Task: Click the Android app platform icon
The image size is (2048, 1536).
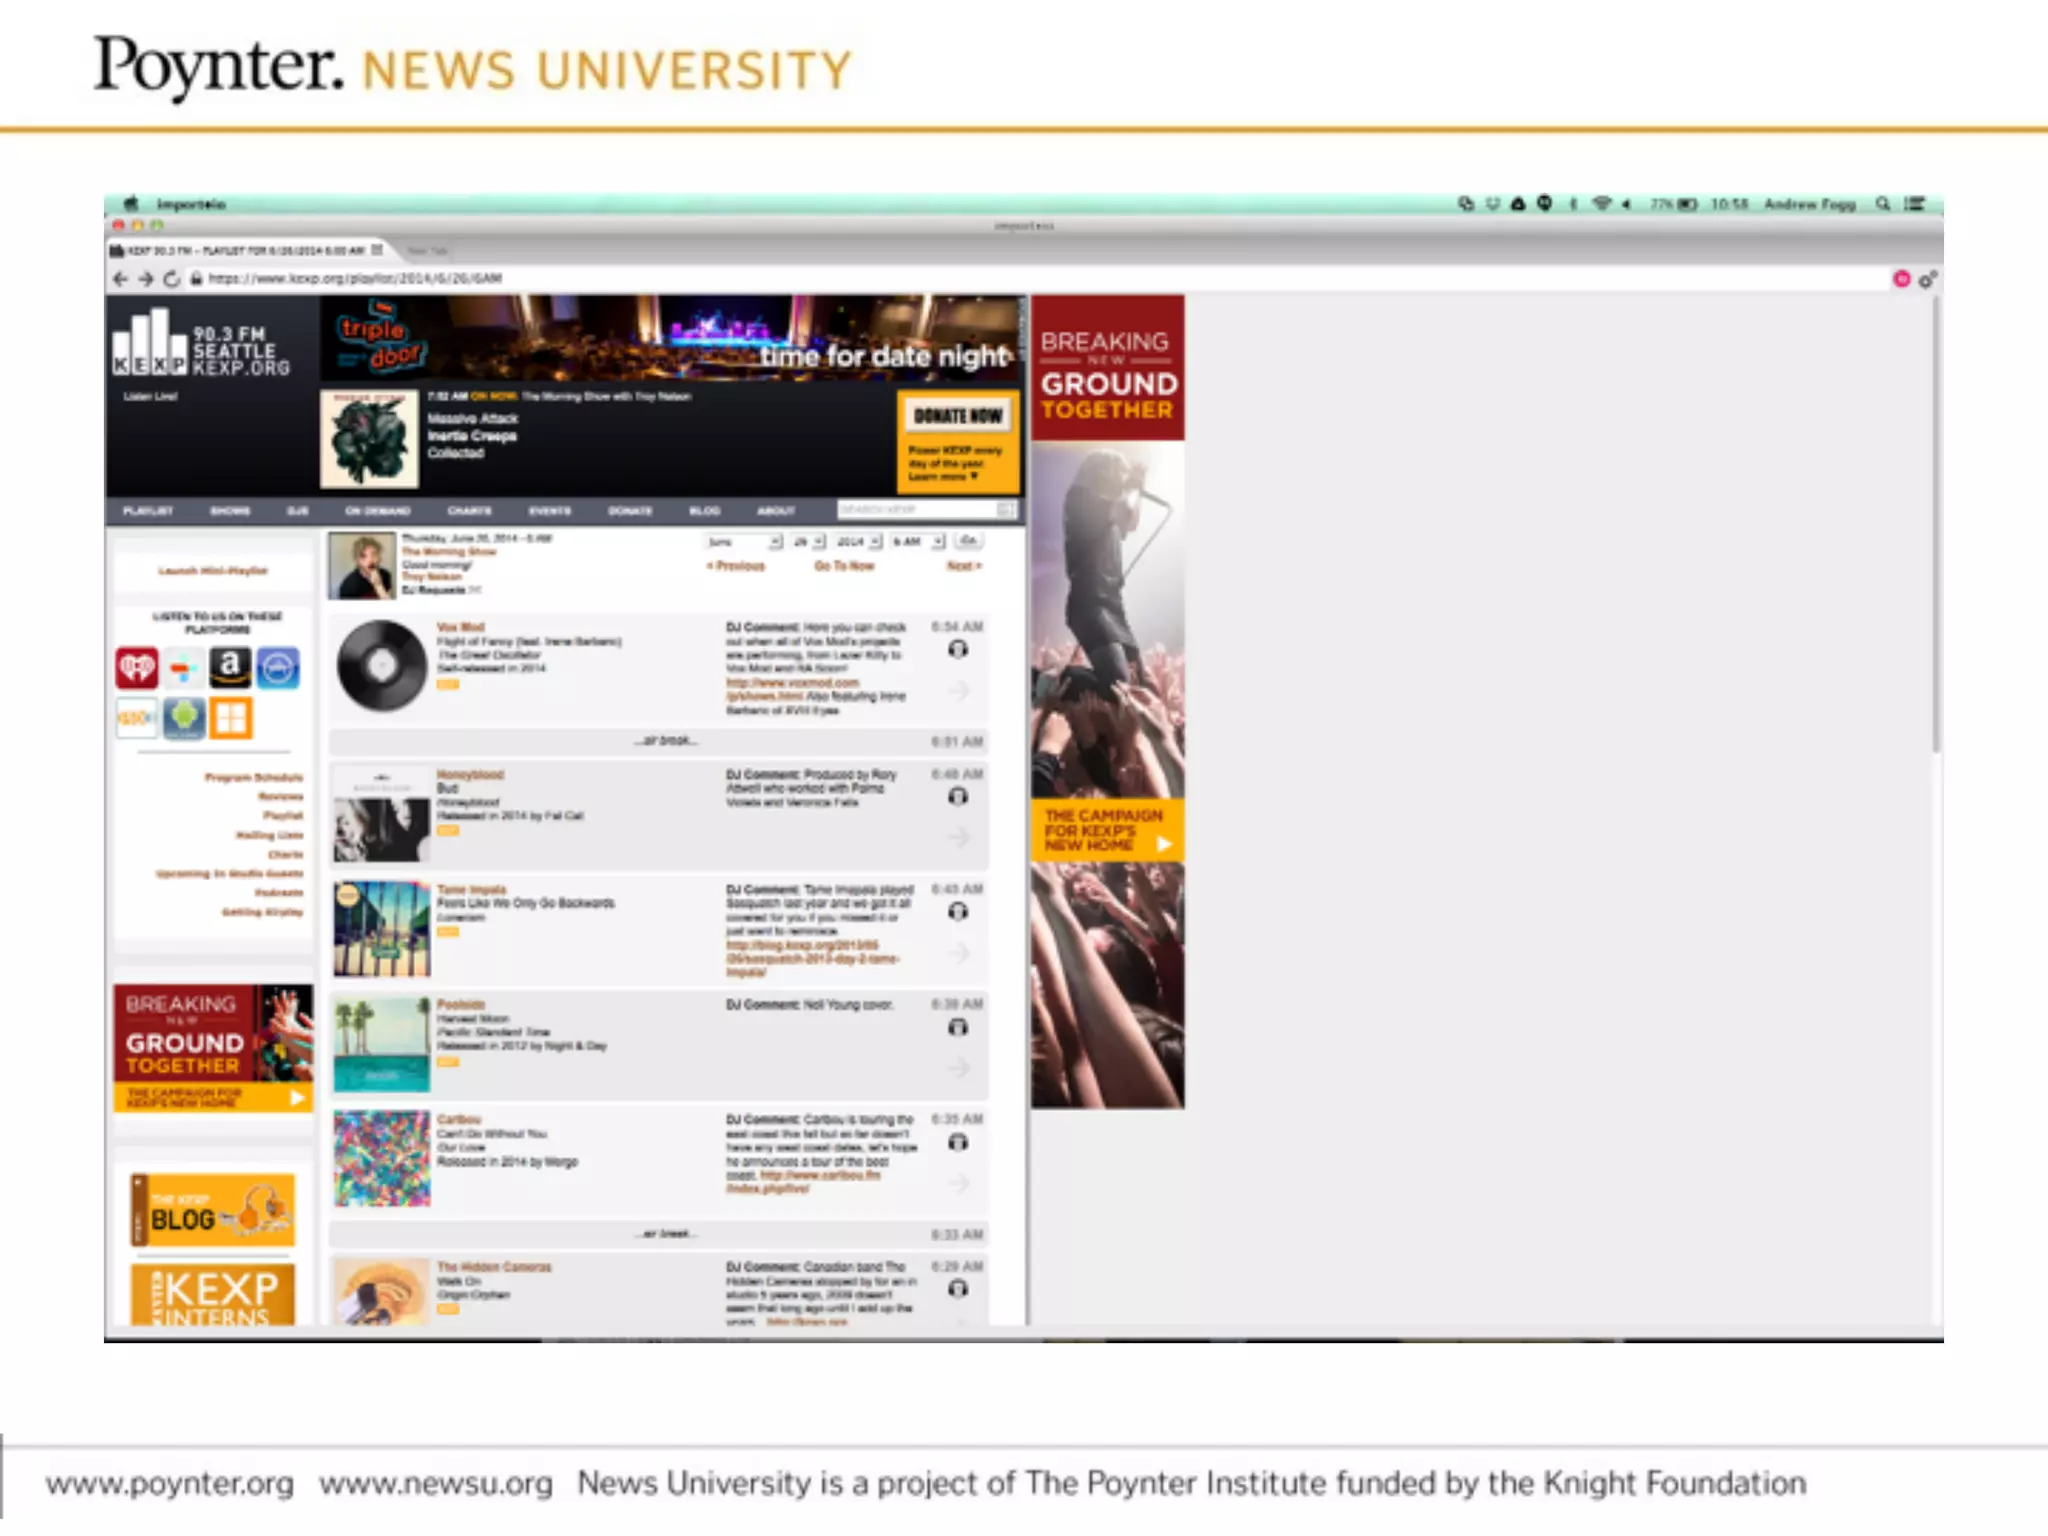Action: pos(184,718)
